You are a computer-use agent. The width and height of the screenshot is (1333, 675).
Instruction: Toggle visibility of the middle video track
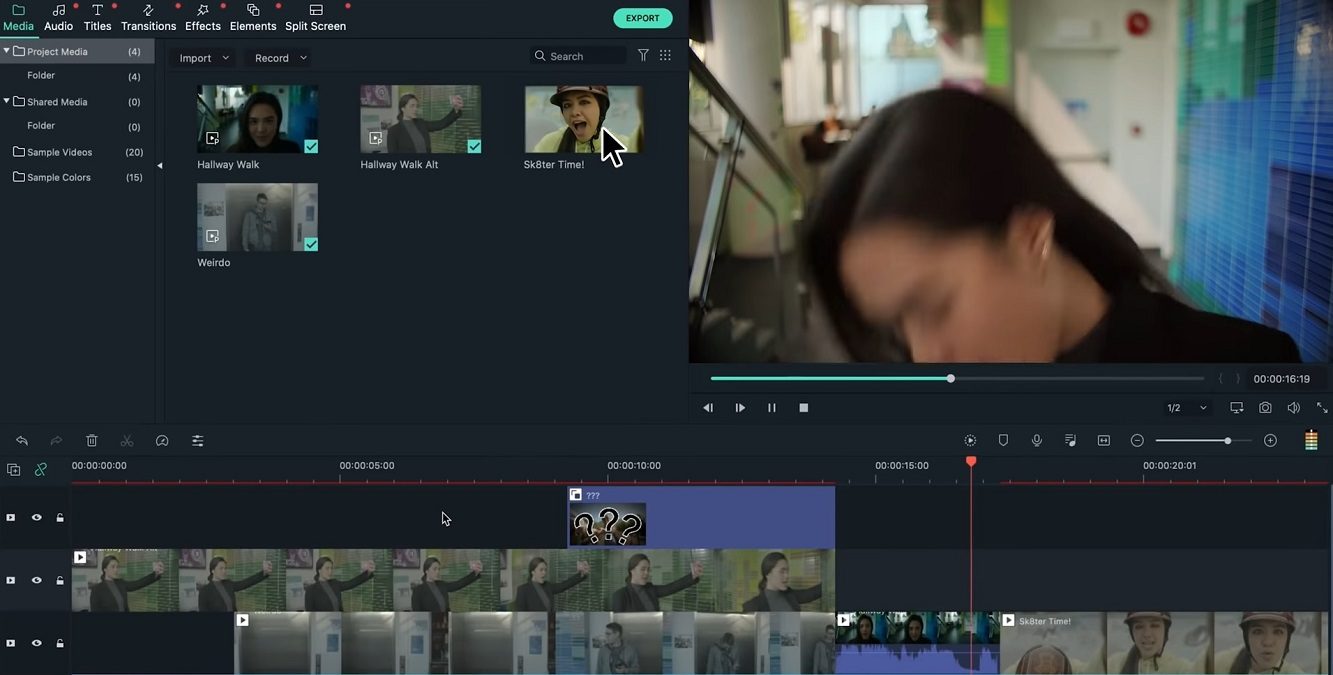(36, 580)
